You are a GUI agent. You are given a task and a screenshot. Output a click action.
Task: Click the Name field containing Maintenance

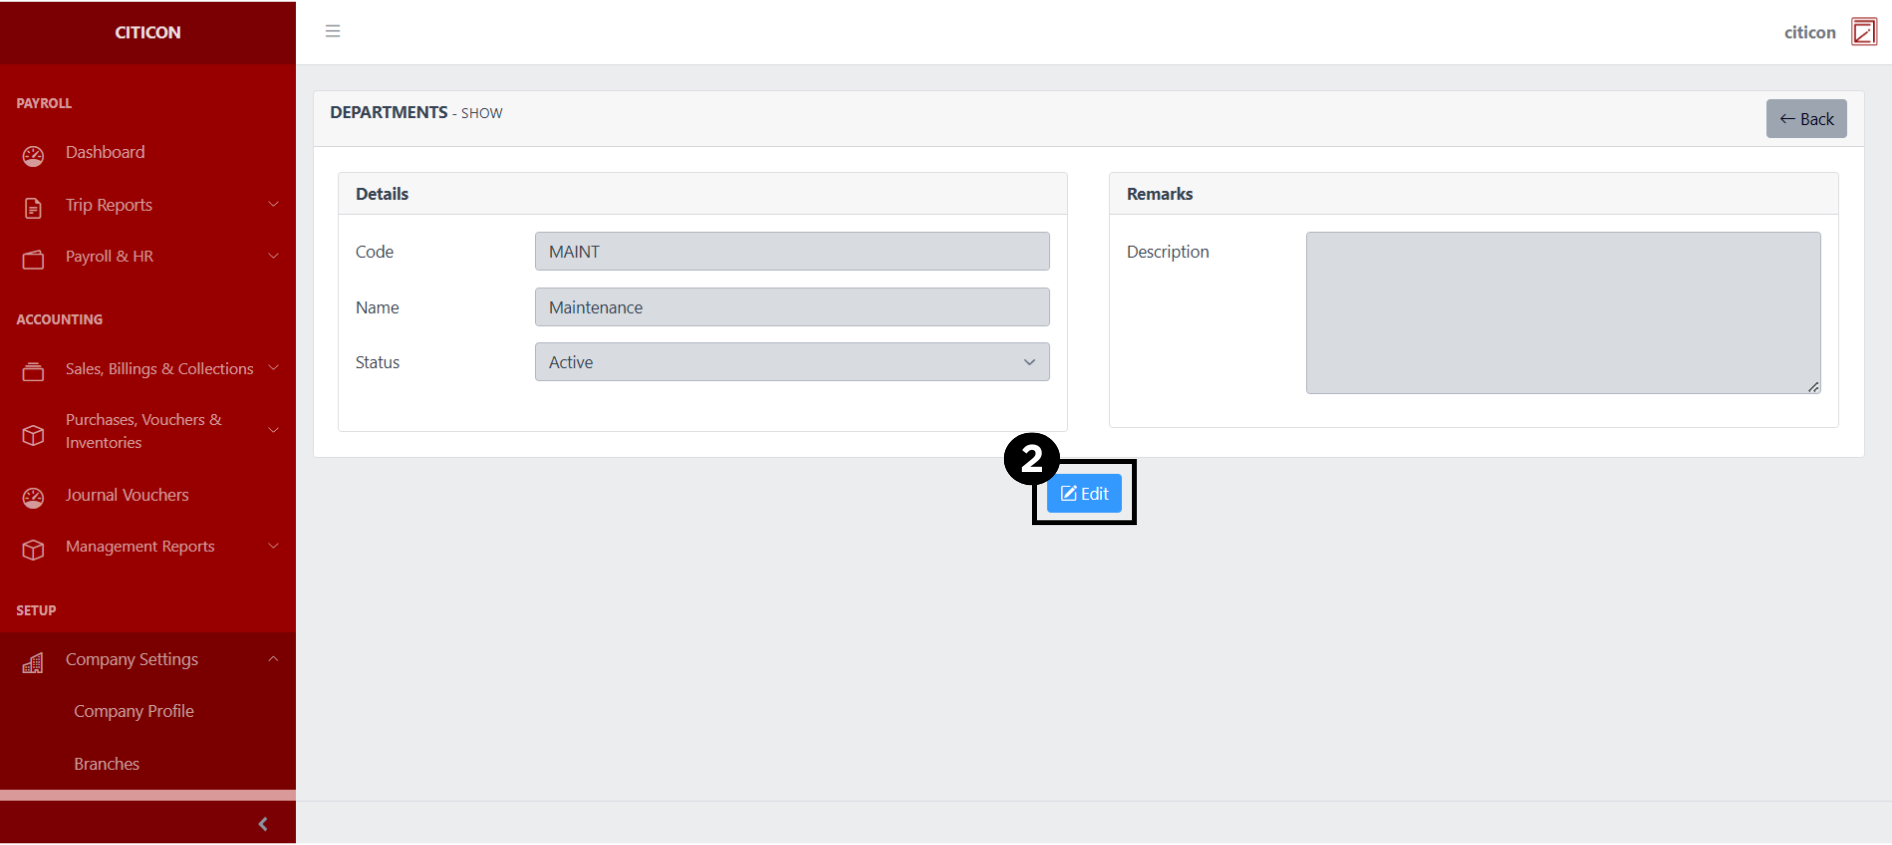pyautogui.click(x=791, y=307)
